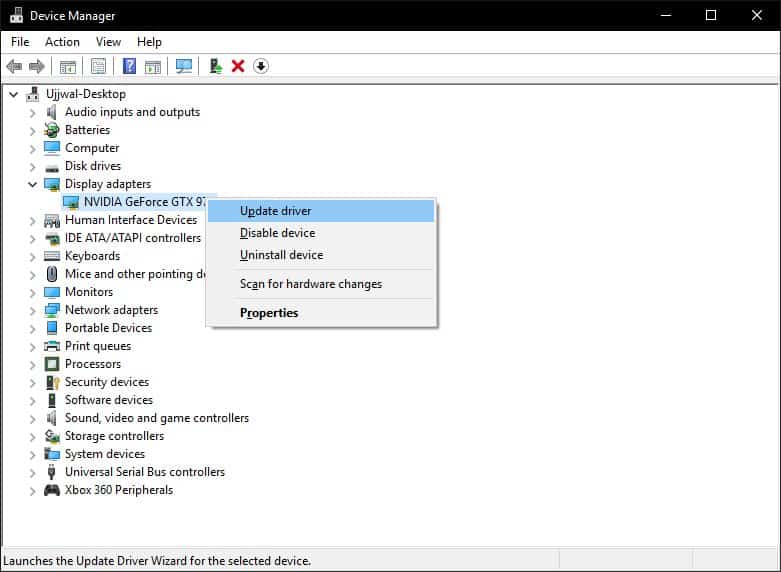781x572 pixels.
Task: Click the Disable device down-arrow icon
Action: (x=261, y=66)
